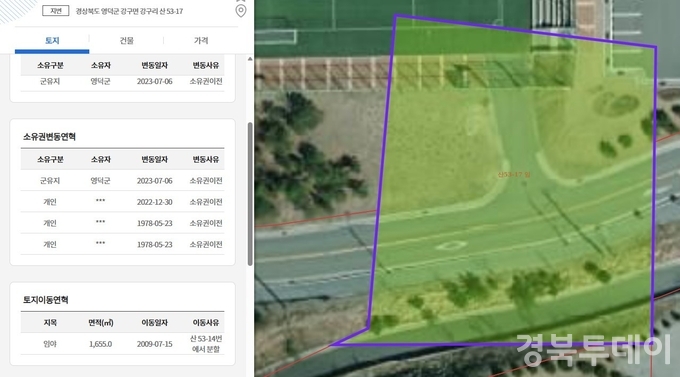The image size is (680, 377).
Task: Click the 경북투데이 watermark on the map
Action: [594, 350]
